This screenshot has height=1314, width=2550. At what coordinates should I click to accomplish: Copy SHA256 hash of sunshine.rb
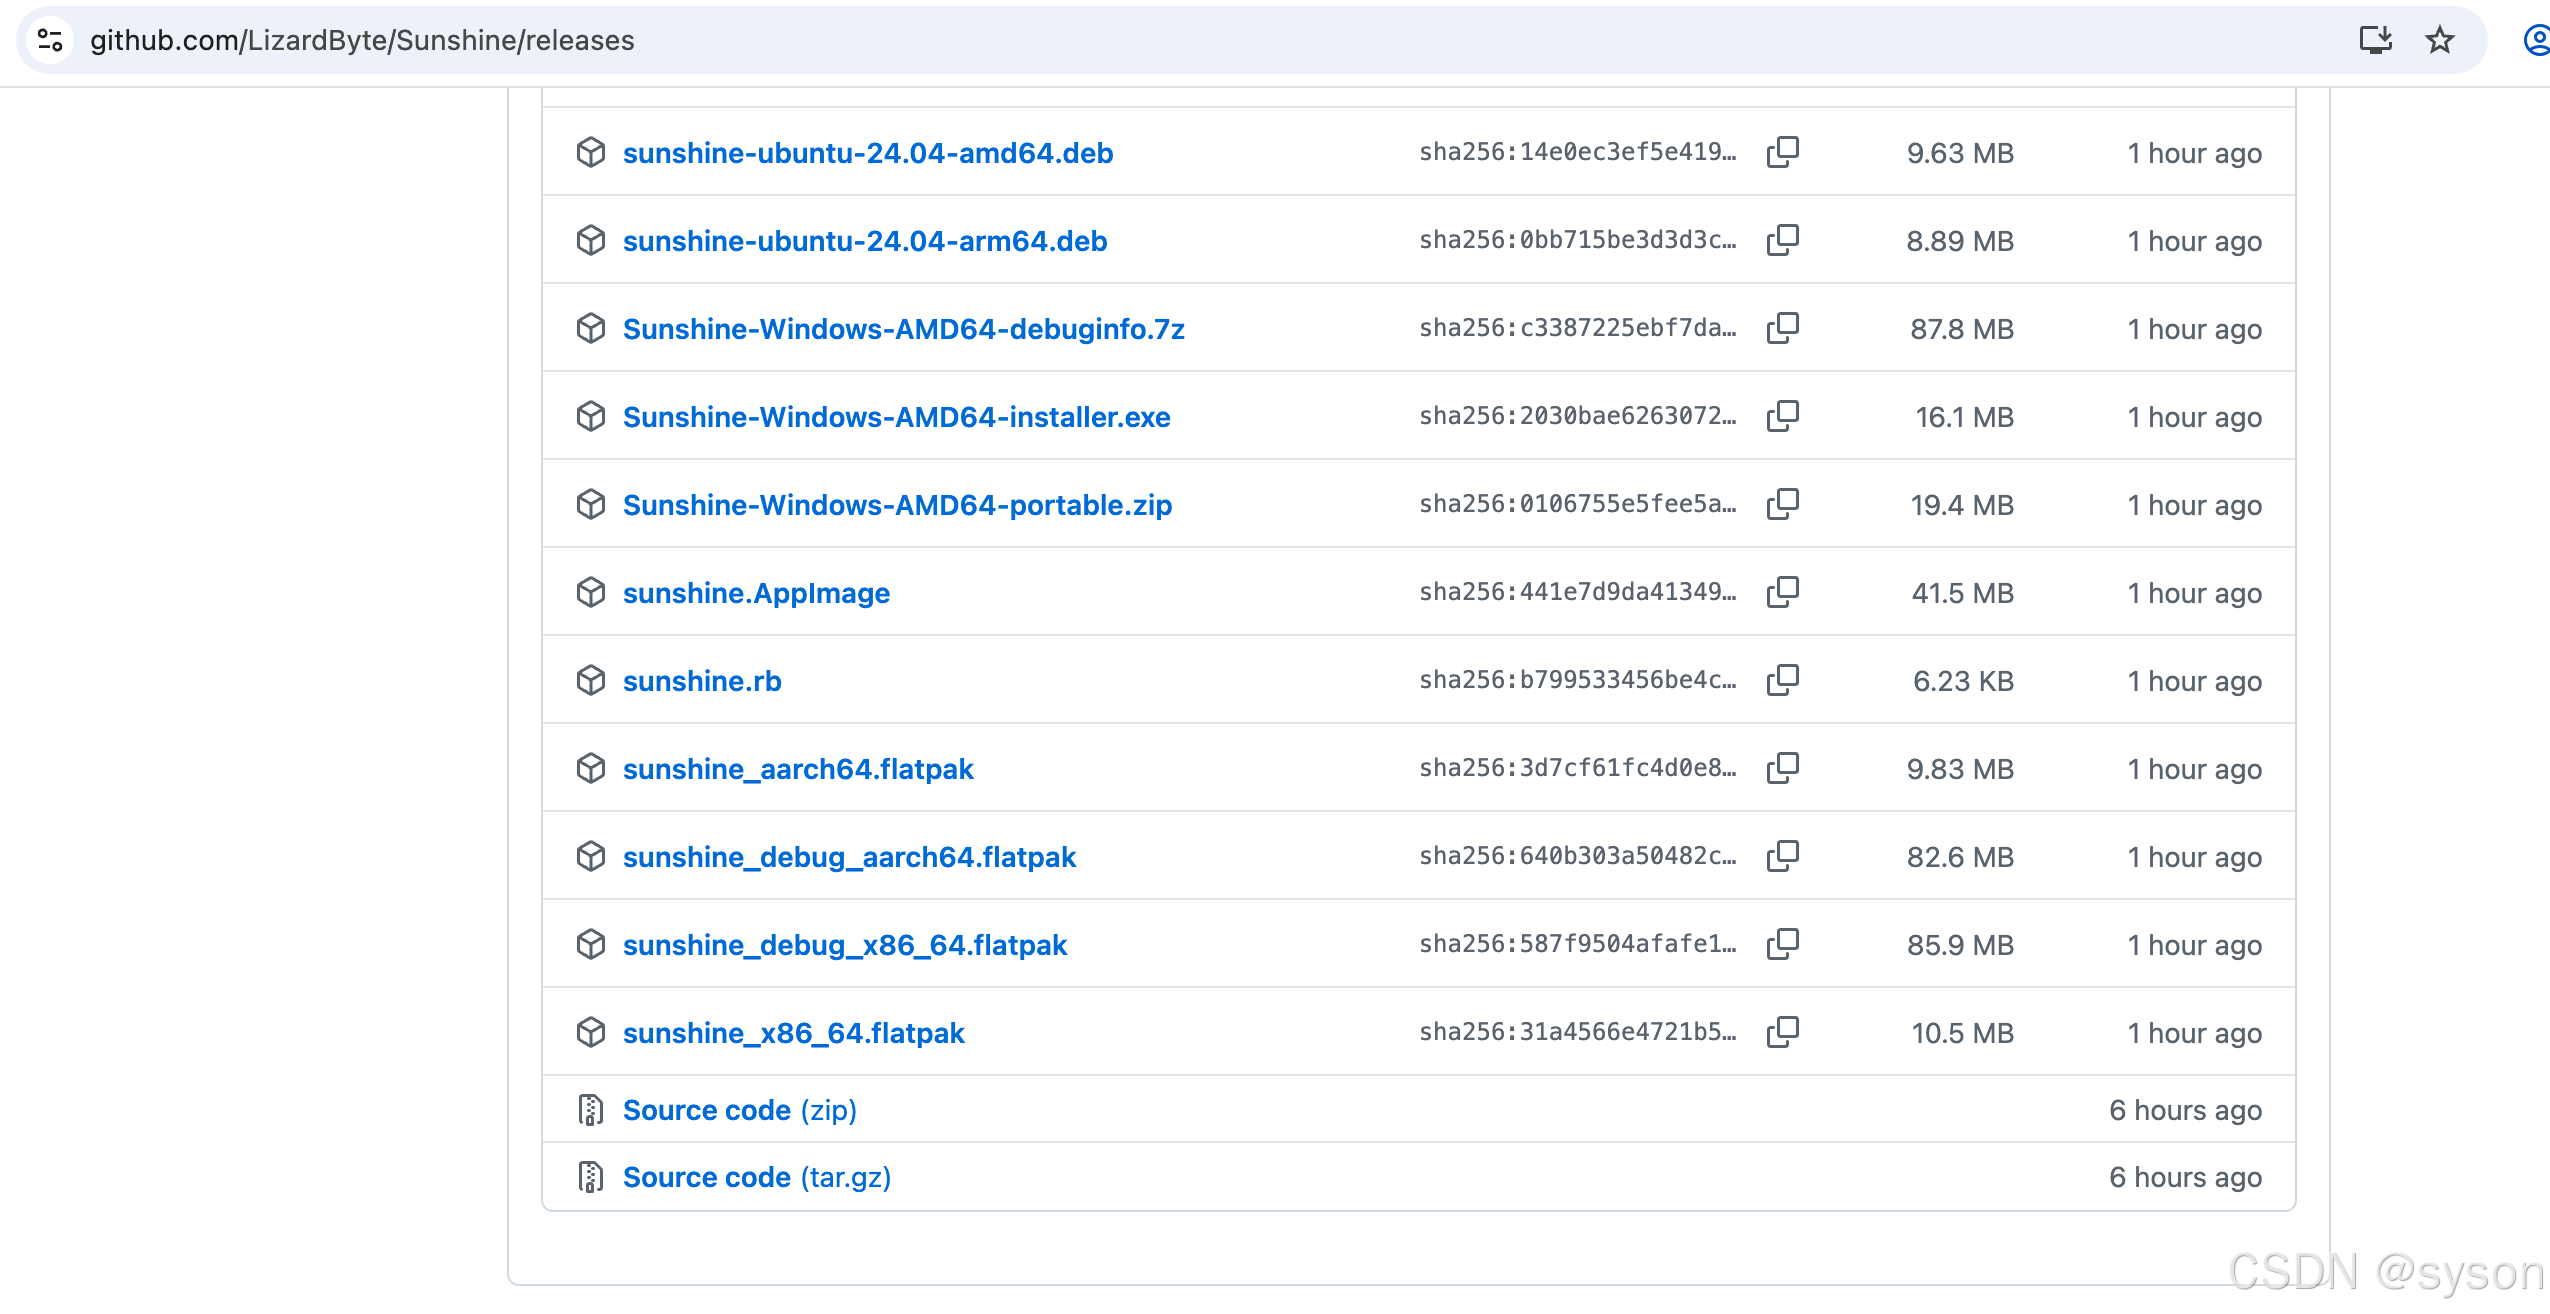pos(1782,680)
